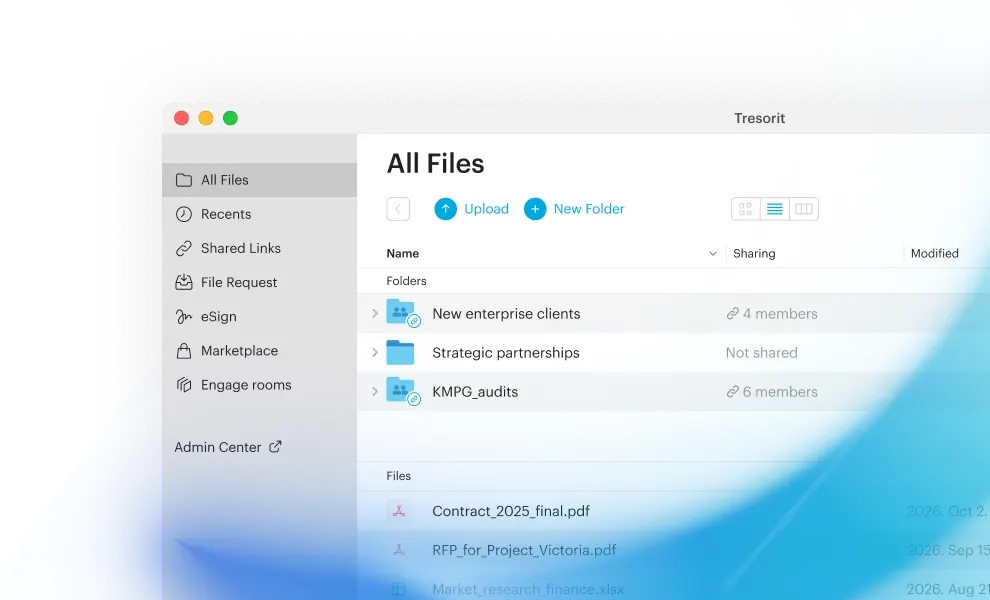Screen dimensions: 990x600
Task: Click the Upload arrow icon
Action: 445,209
